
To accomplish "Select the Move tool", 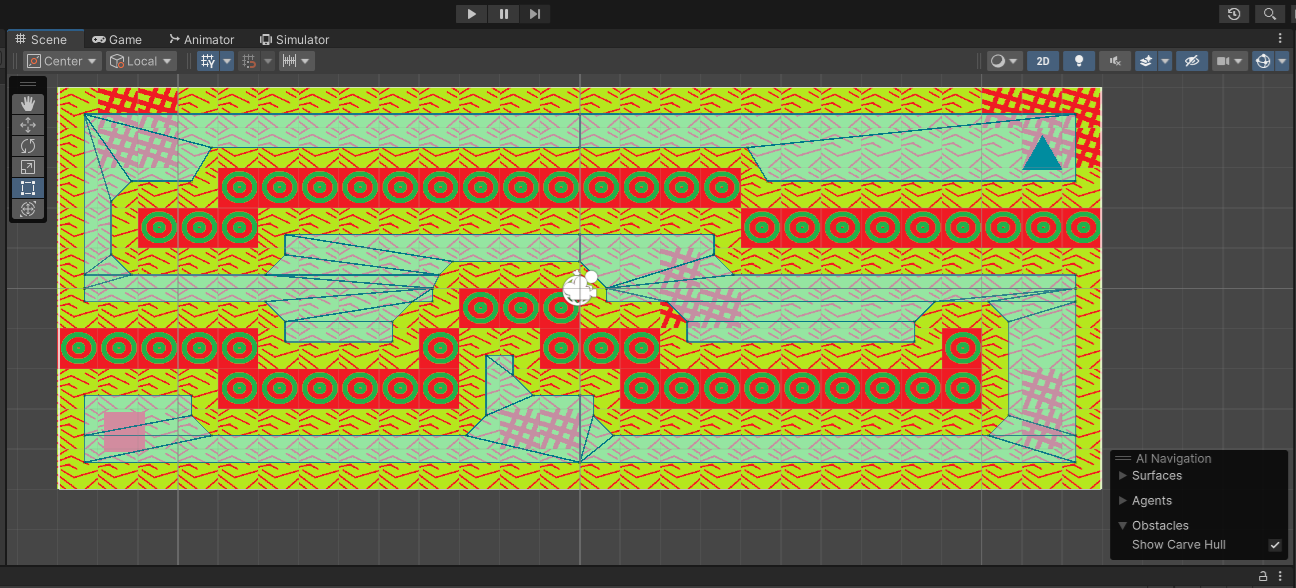I will 28,125.
